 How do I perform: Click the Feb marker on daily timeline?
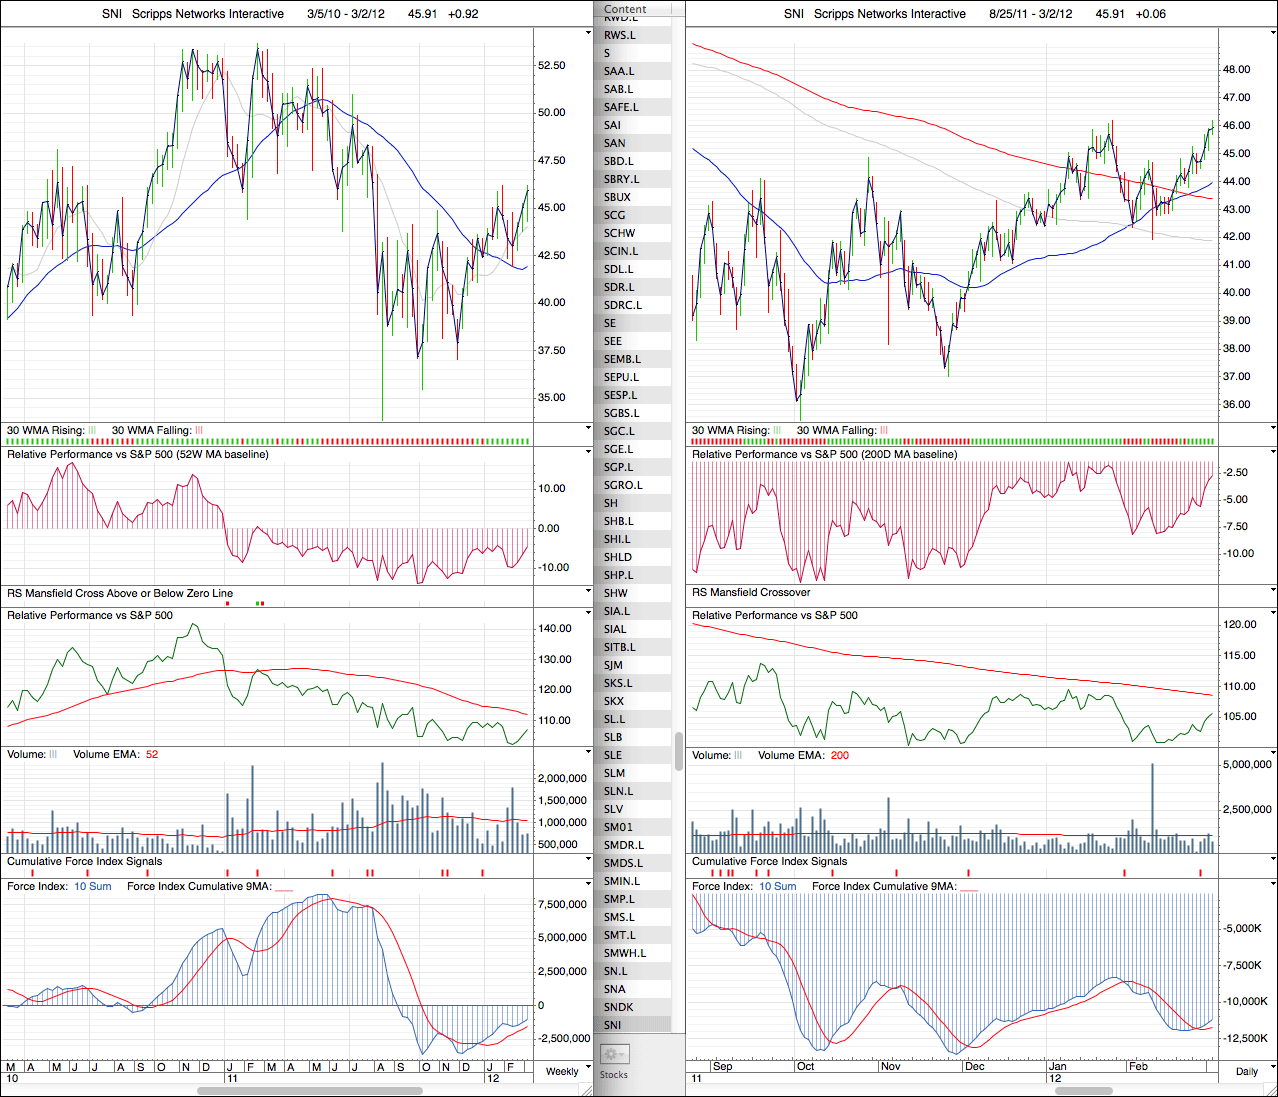[1138, 1066]
